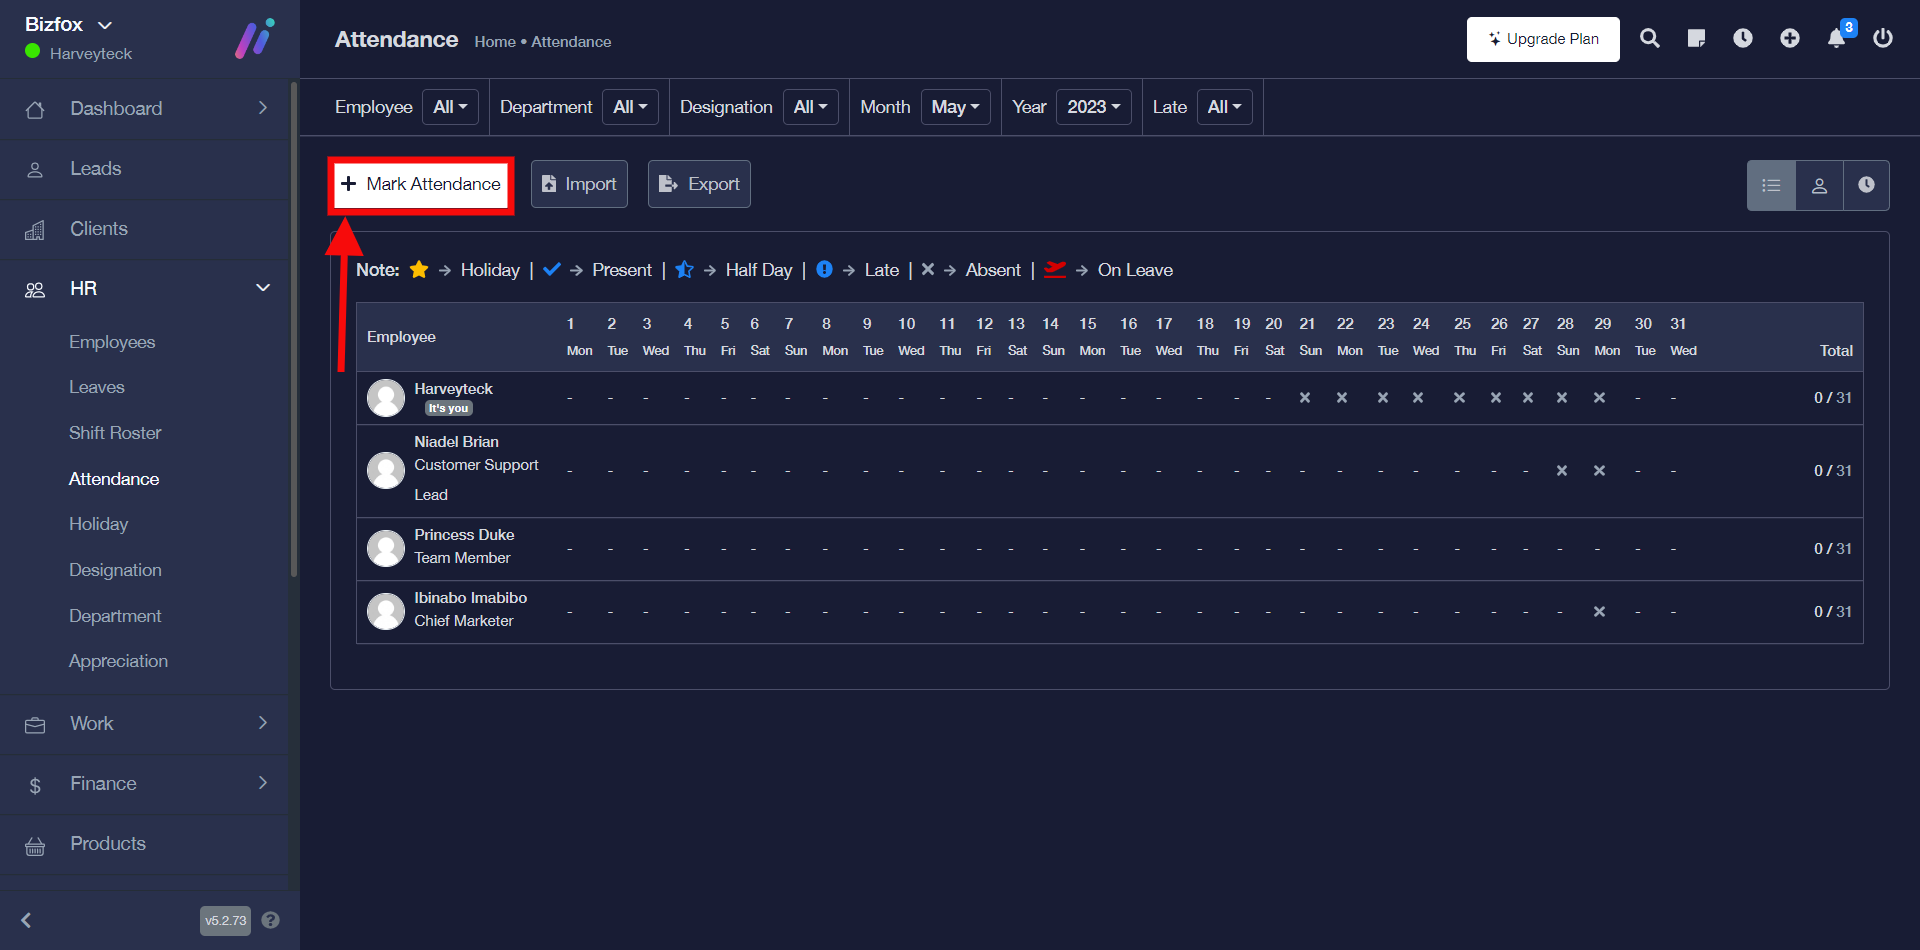Open the notifications bell

1837,38
